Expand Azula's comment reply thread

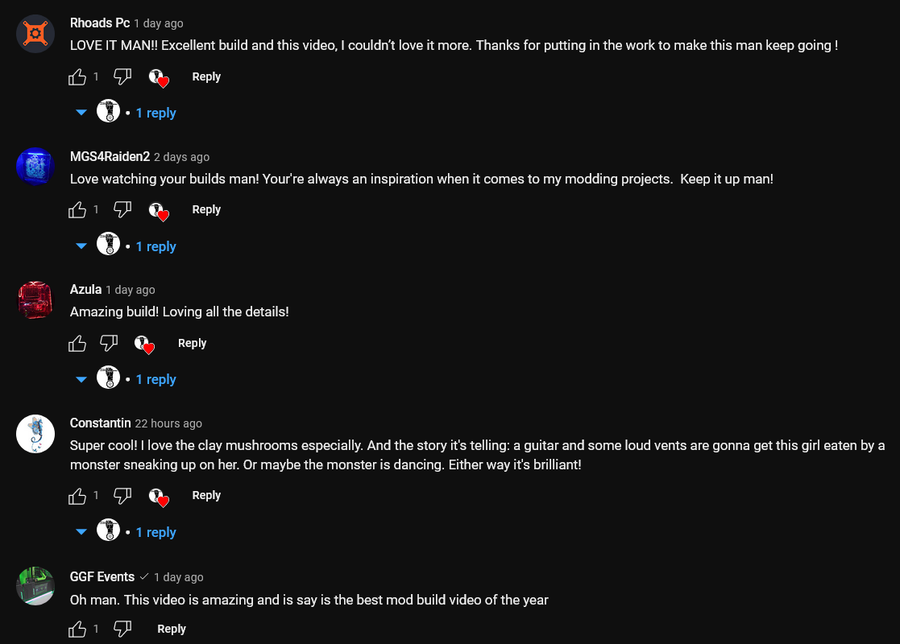coord(155,379)
